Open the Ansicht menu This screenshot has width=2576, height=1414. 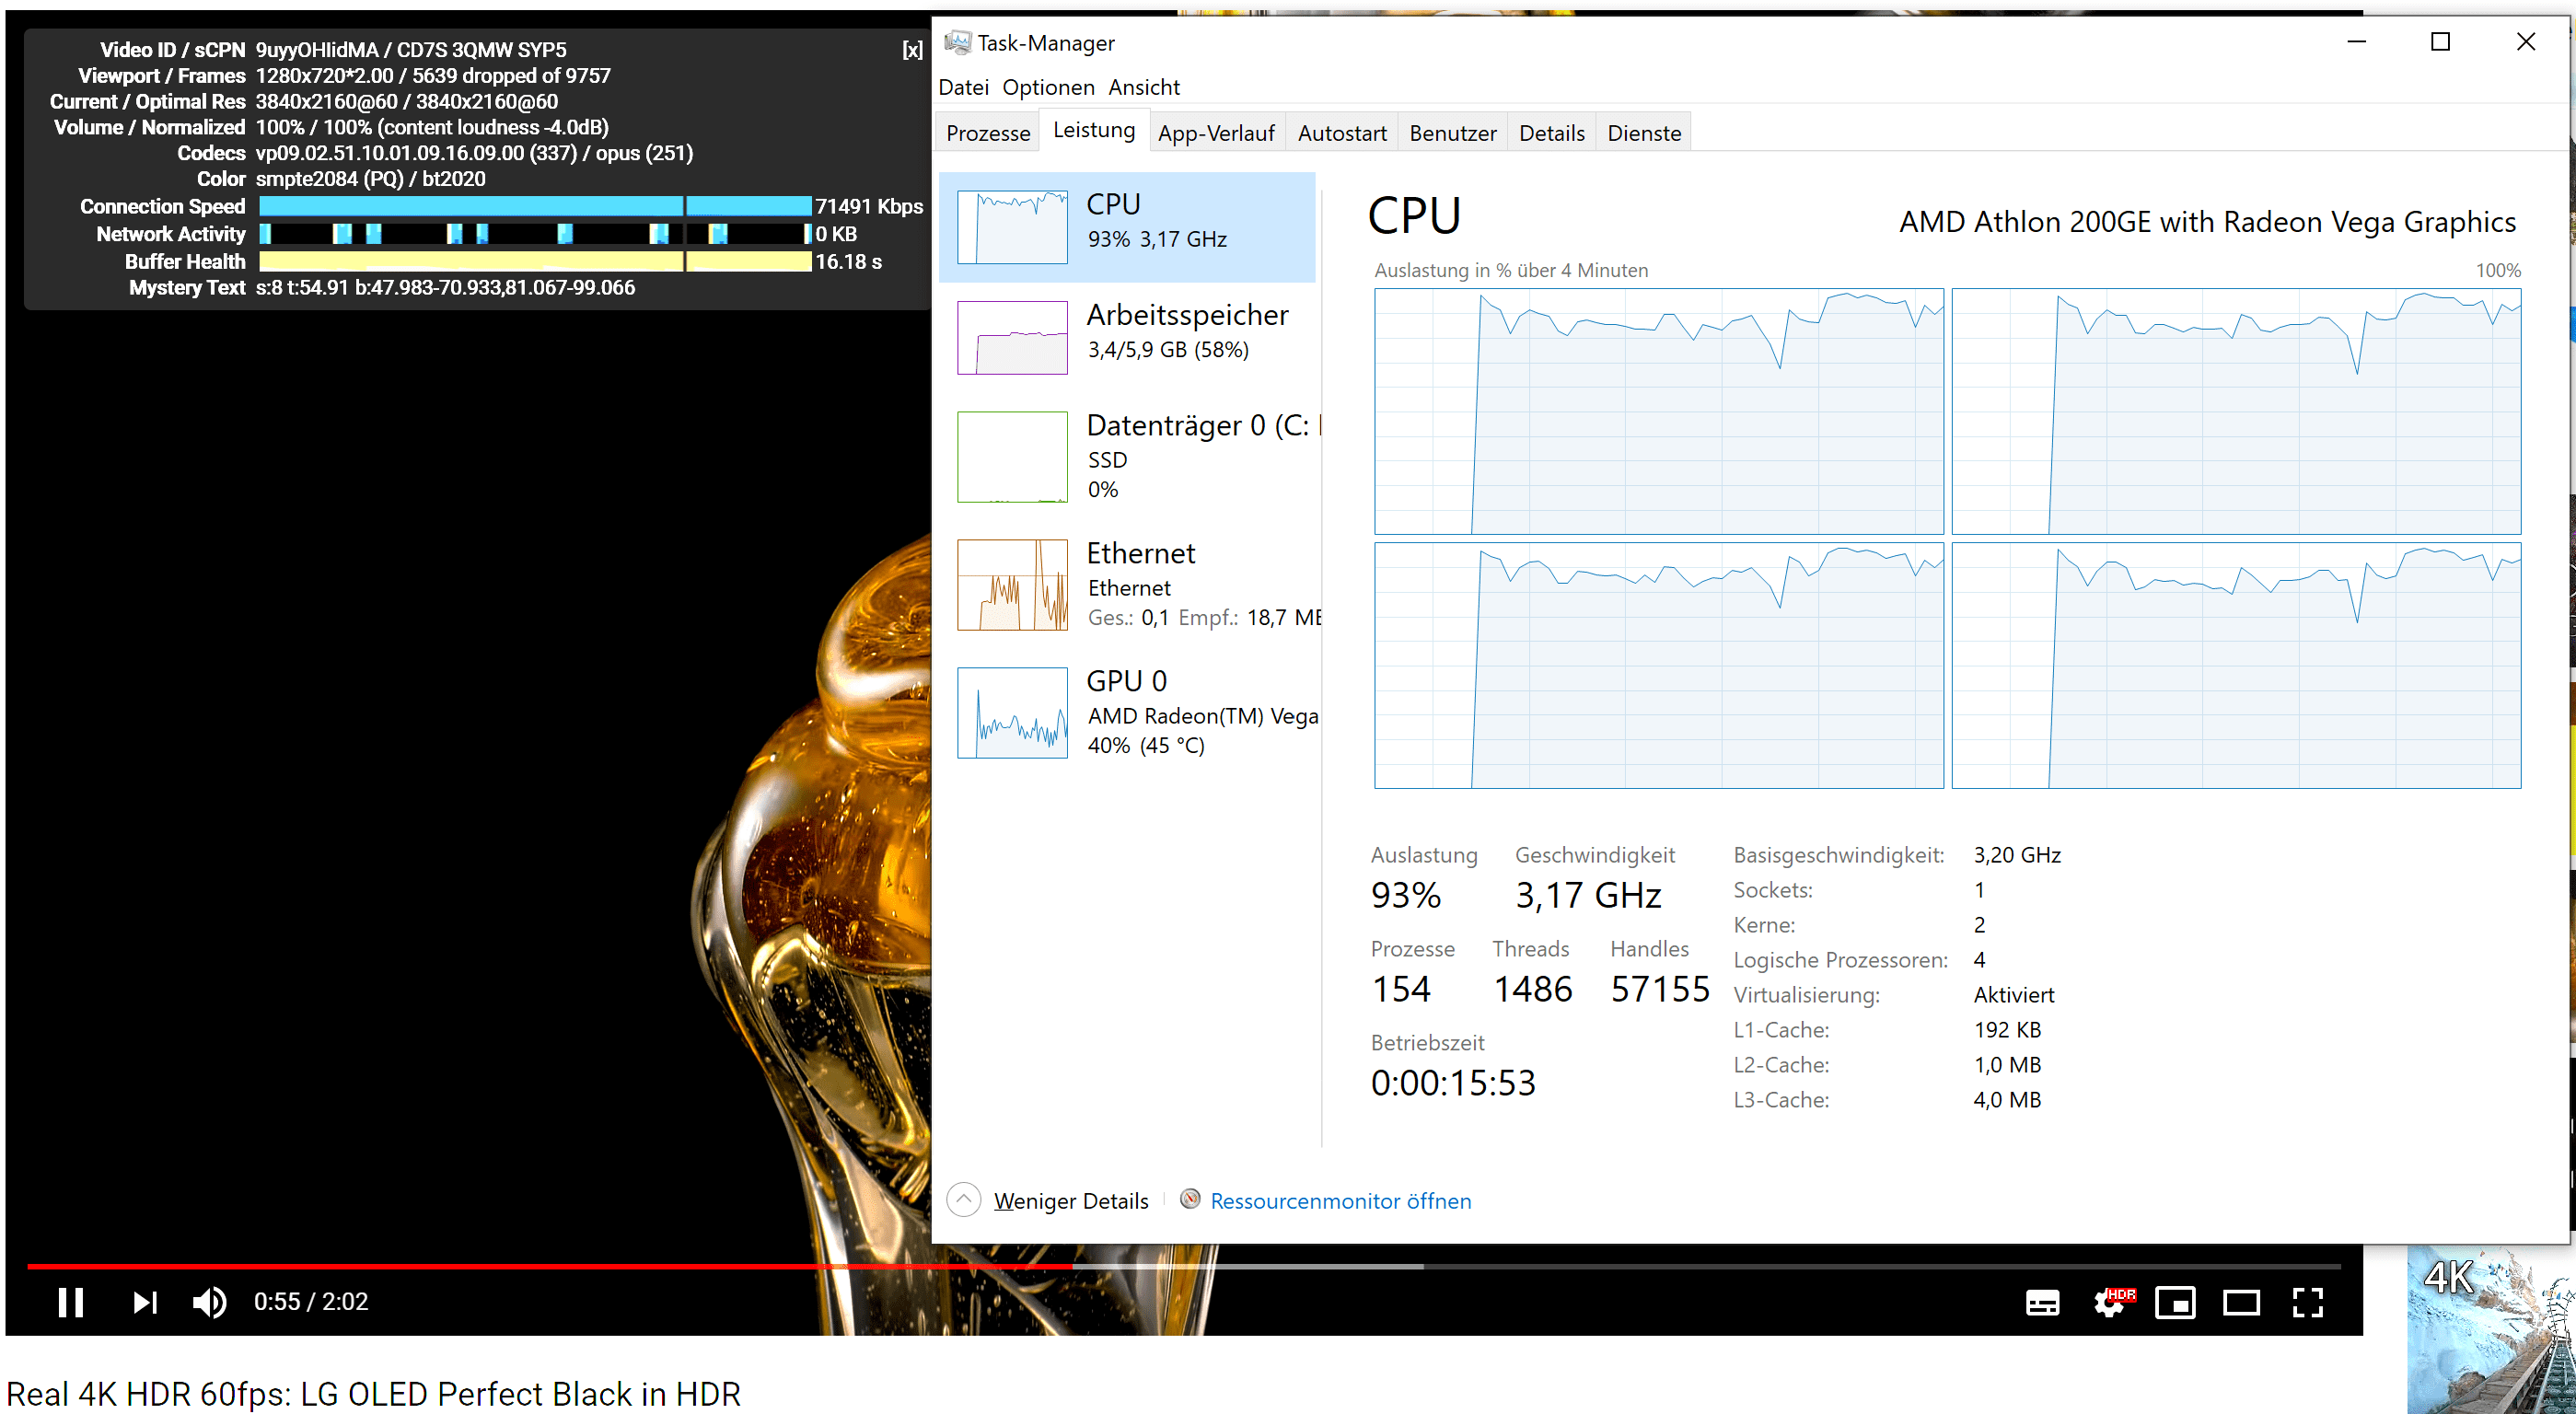click(1144, 87)
